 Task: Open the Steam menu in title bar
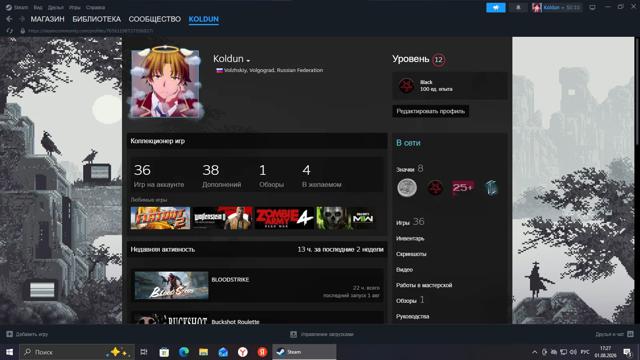point(17,7)
